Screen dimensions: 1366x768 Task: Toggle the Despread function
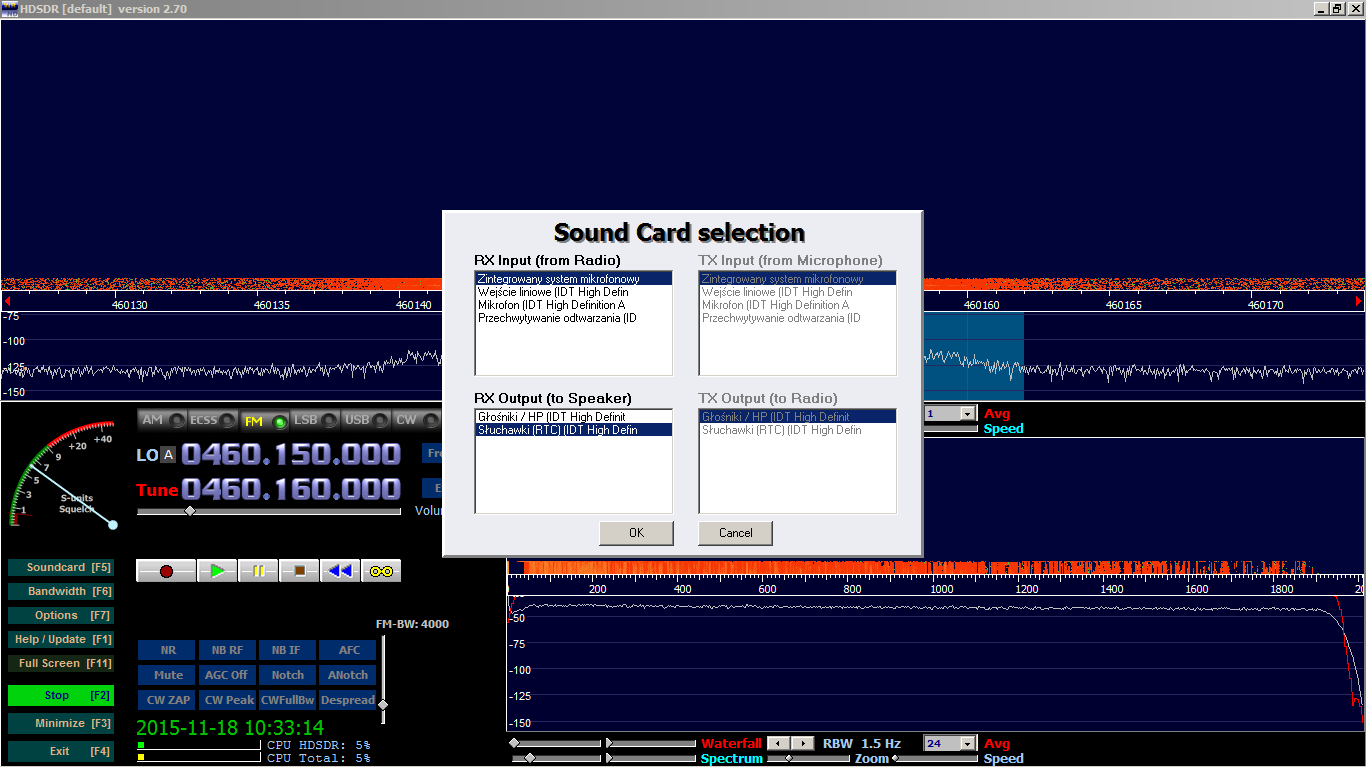point(348,700)
